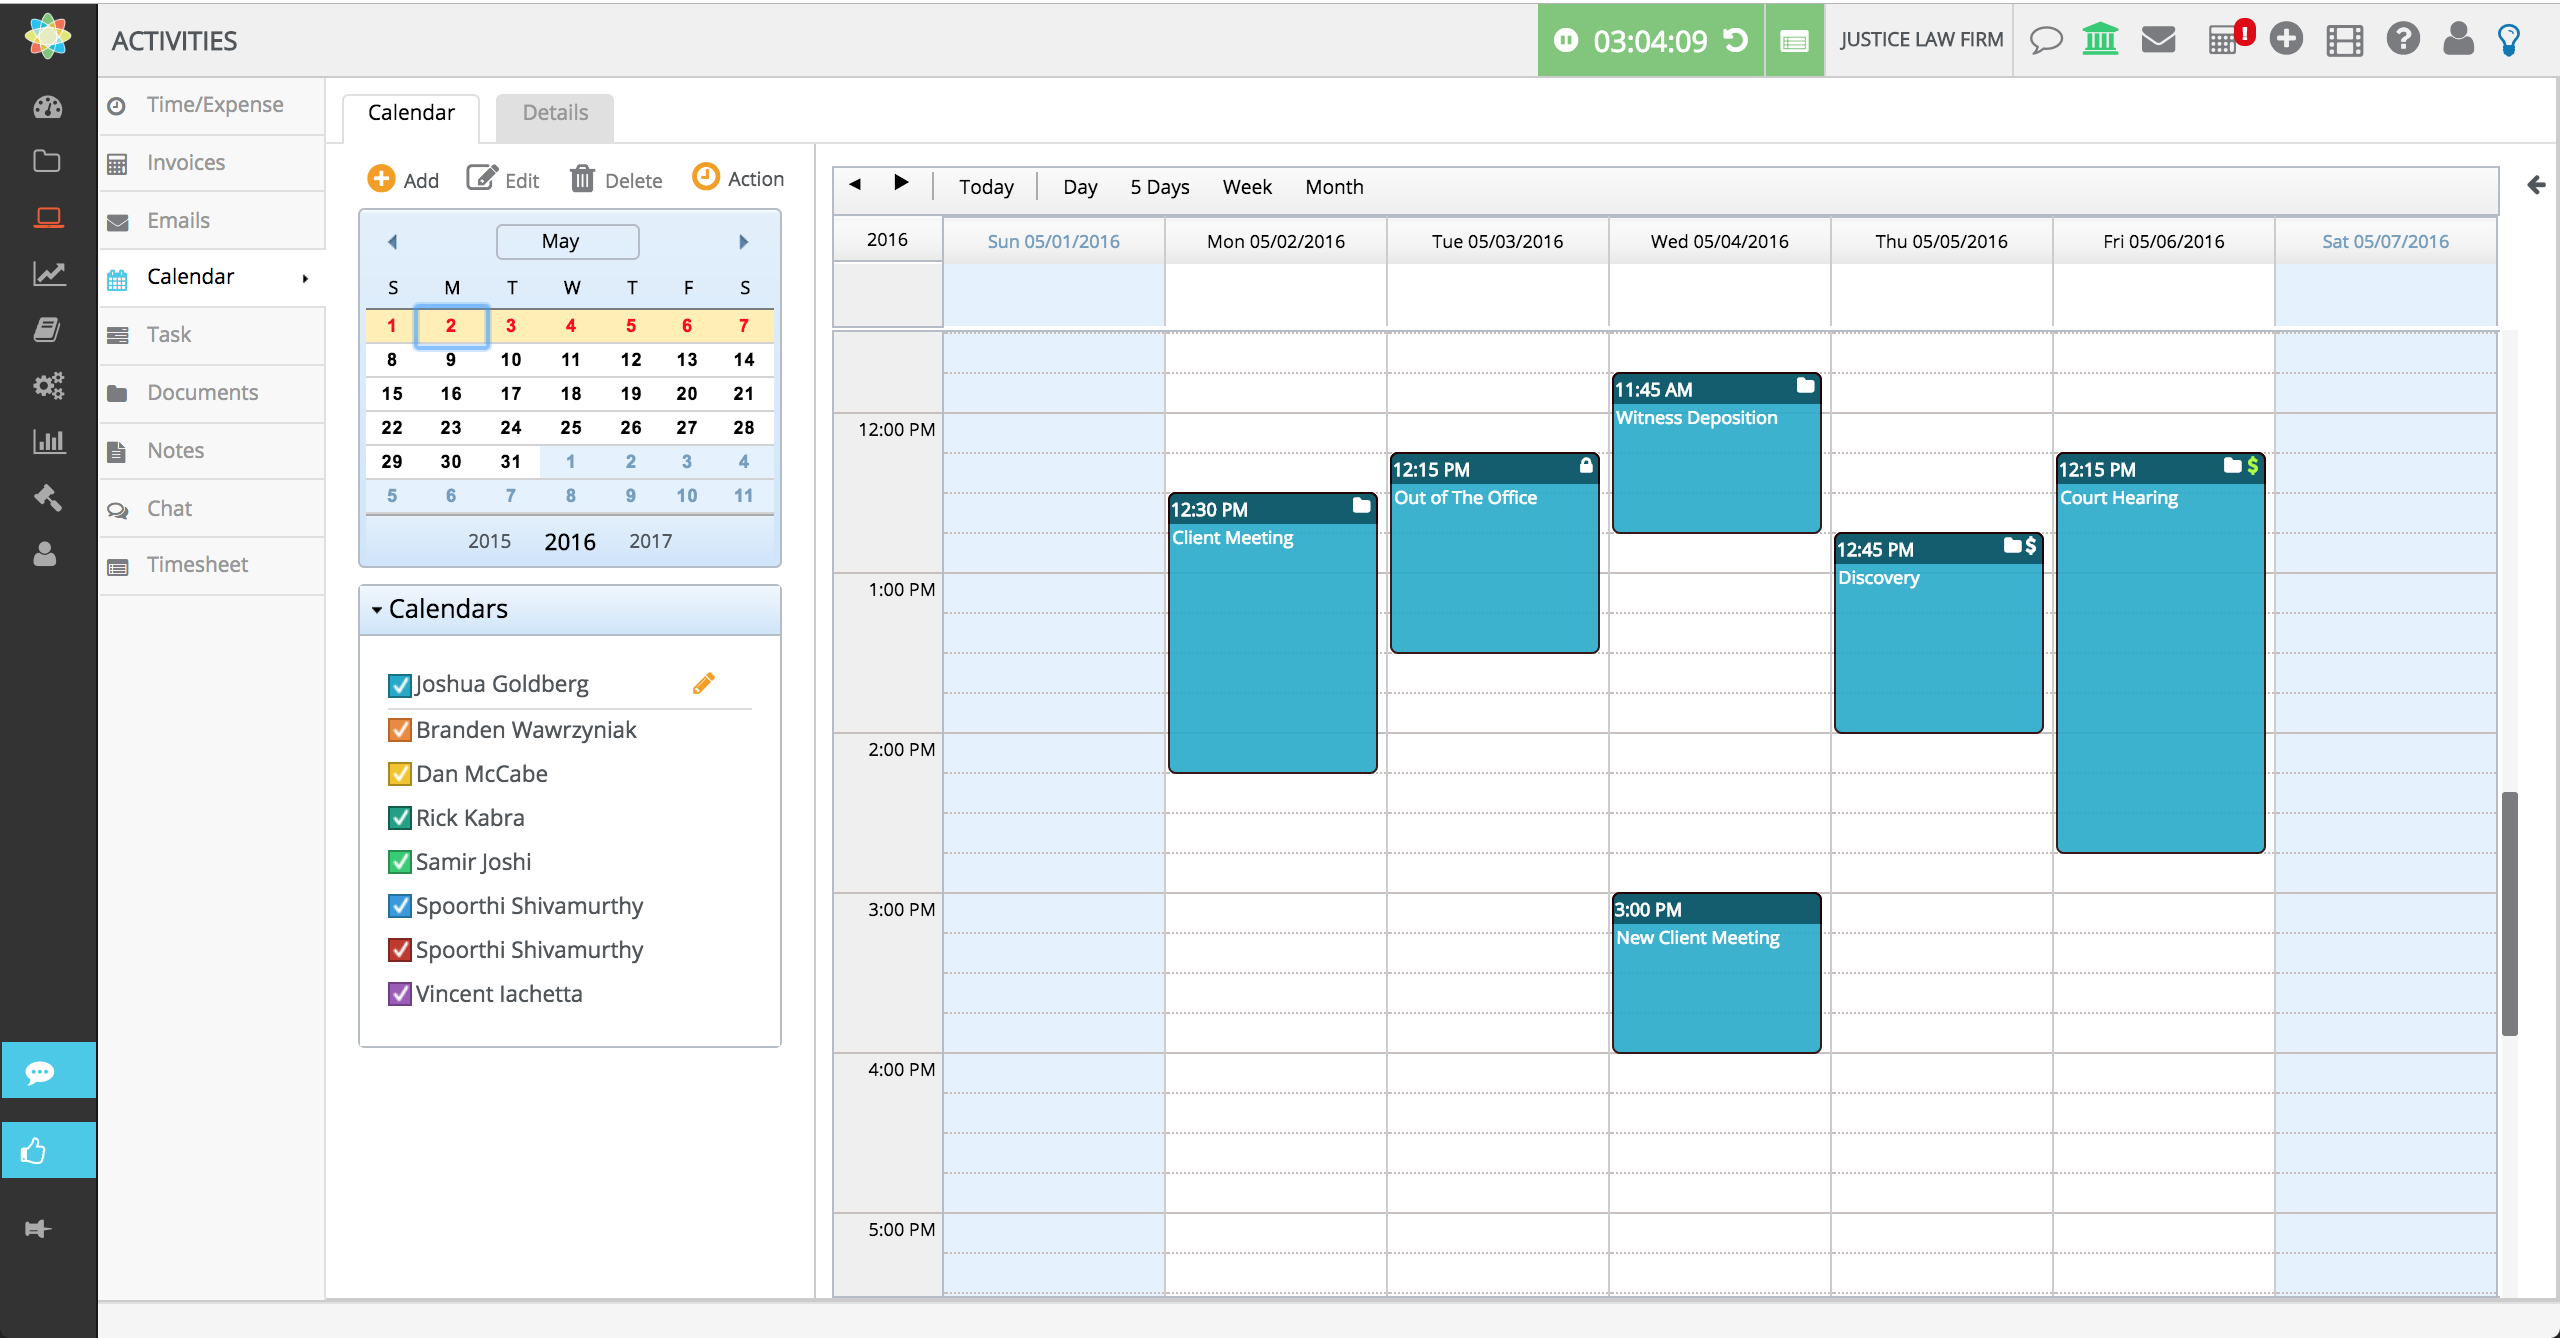The width and height of the screenshot is (2560, 1338).
Task: Switch to the Details tab
Action: pyautogui.click(x=555, y=113)
